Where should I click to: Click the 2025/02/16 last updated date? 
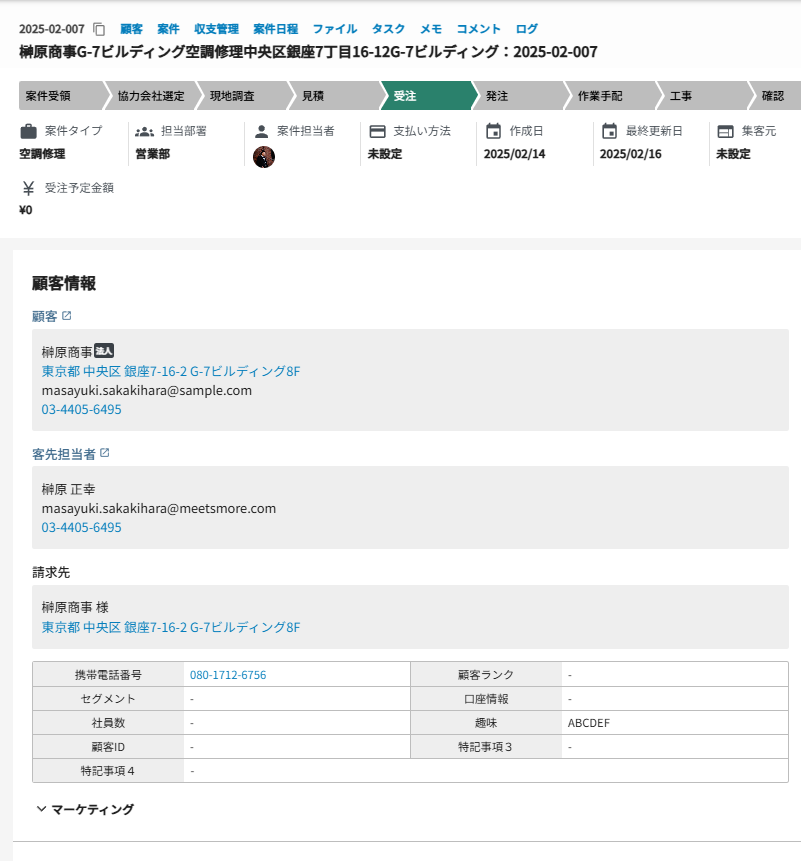pos(630,154)
